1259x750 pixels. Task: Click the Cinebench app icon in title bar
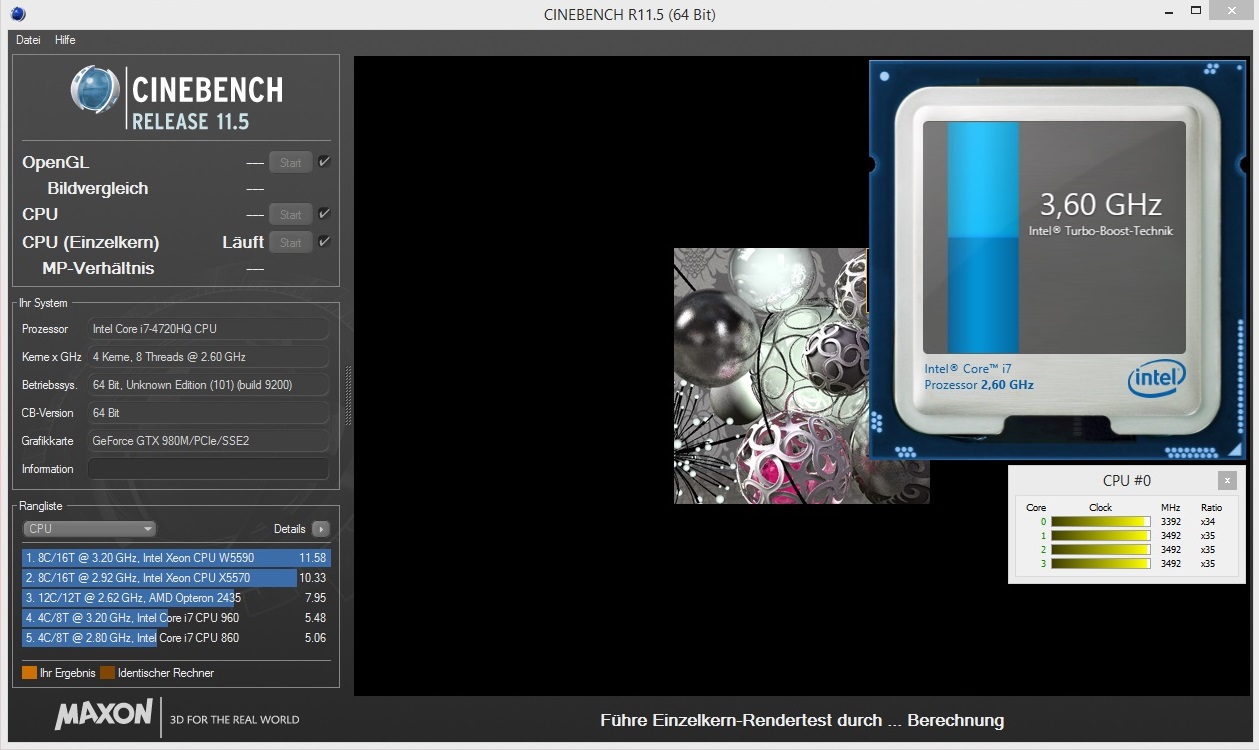(18, 14)
